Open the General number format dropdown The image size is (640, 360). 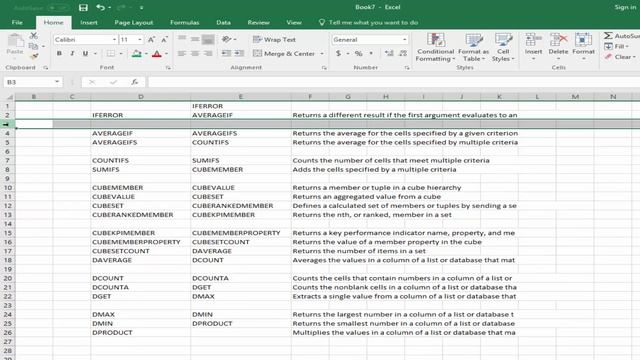(404, 40)
